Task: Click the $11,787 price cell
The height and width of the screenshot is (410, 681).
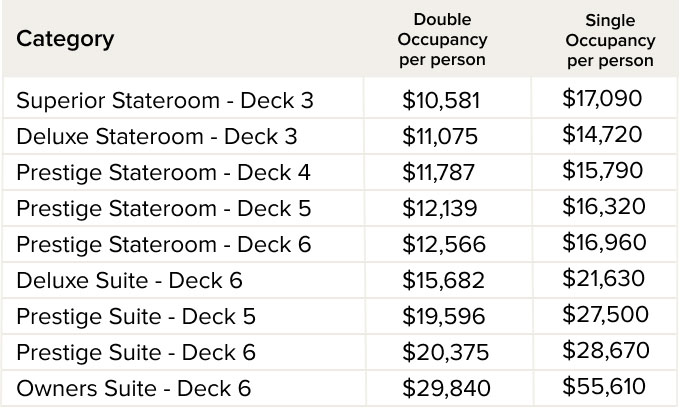Action: [440, 172]
